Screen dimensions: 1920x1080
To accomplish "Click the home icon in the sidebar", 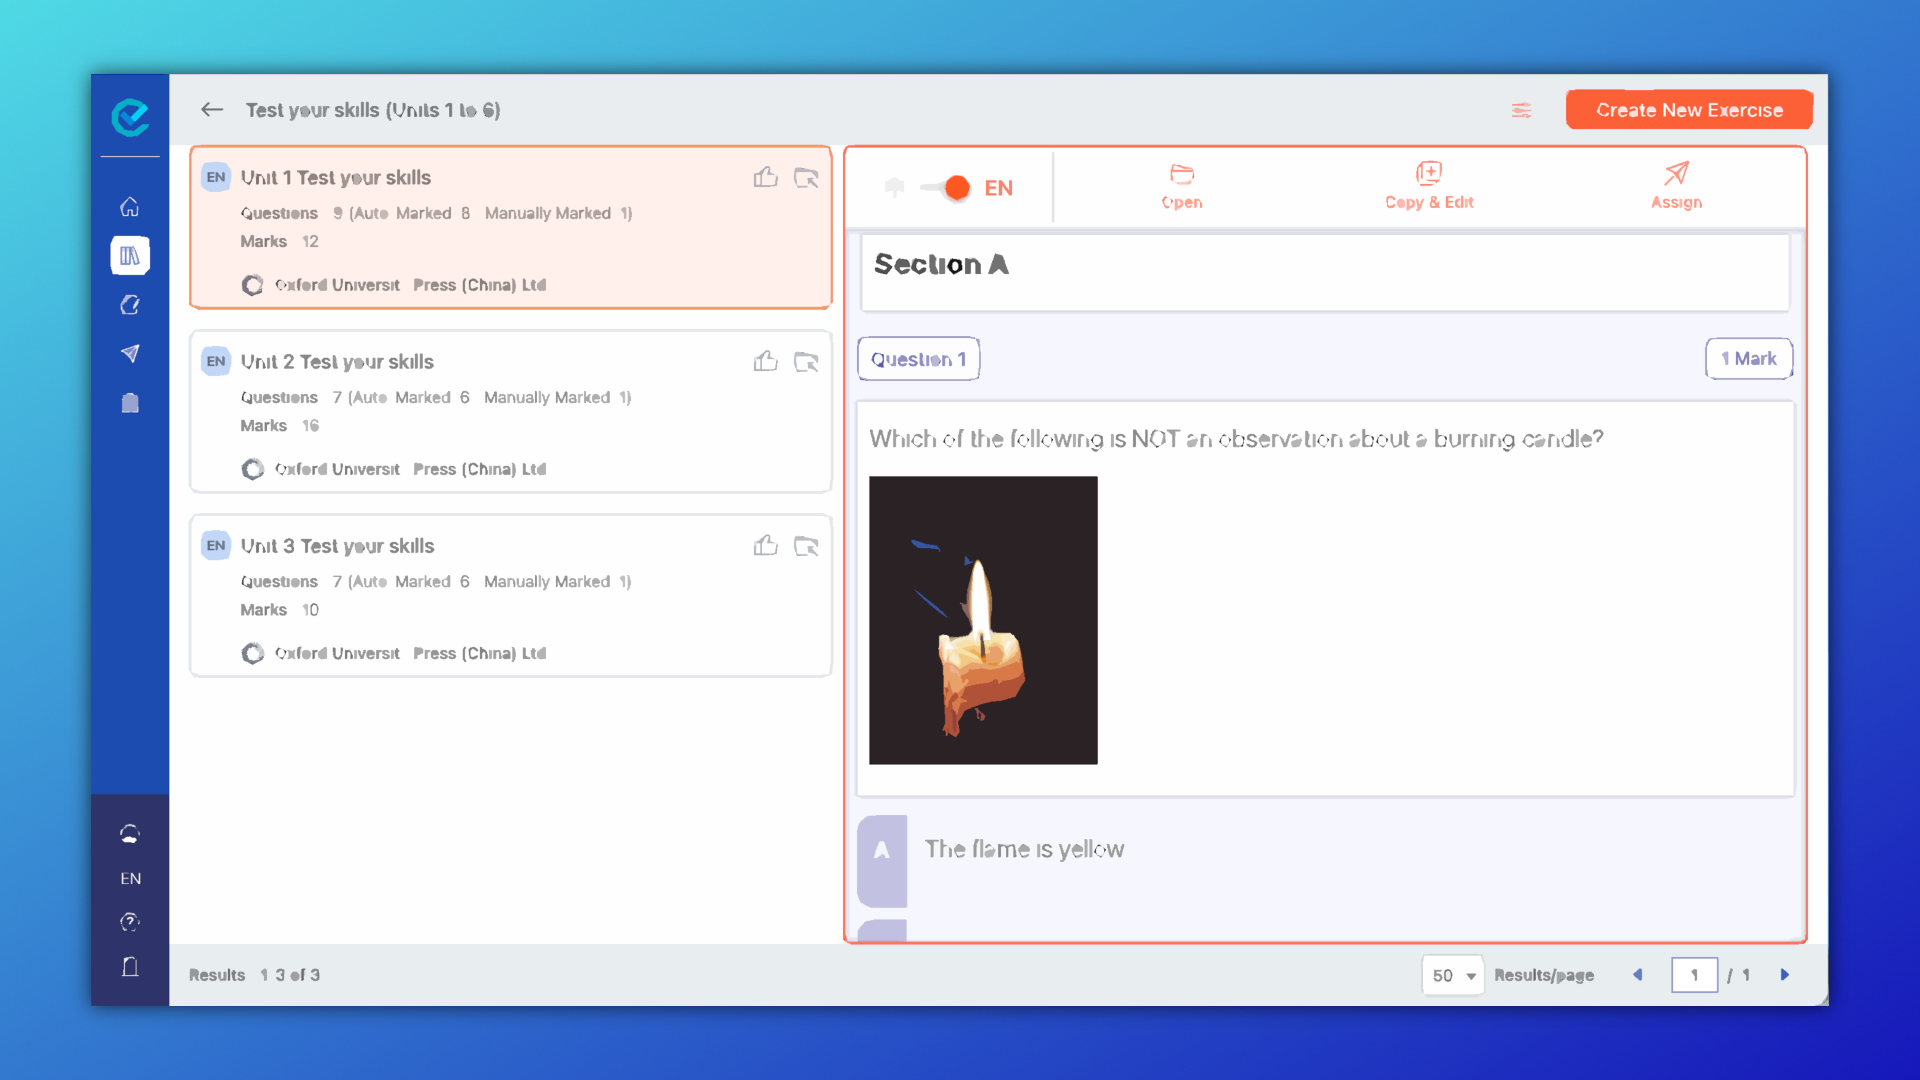I will coord(129,207).
